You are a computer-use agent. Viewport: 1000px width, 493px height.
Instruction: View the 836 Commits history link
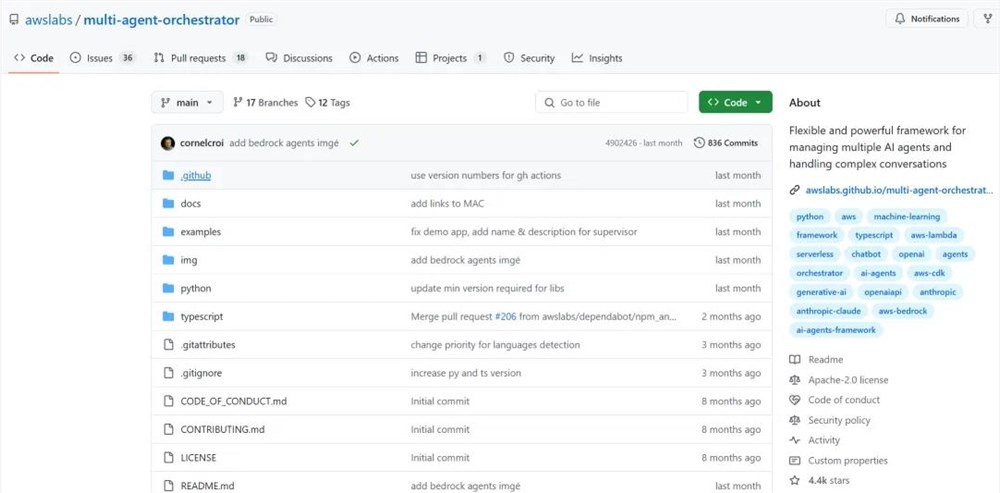click(x=726, y=143)
